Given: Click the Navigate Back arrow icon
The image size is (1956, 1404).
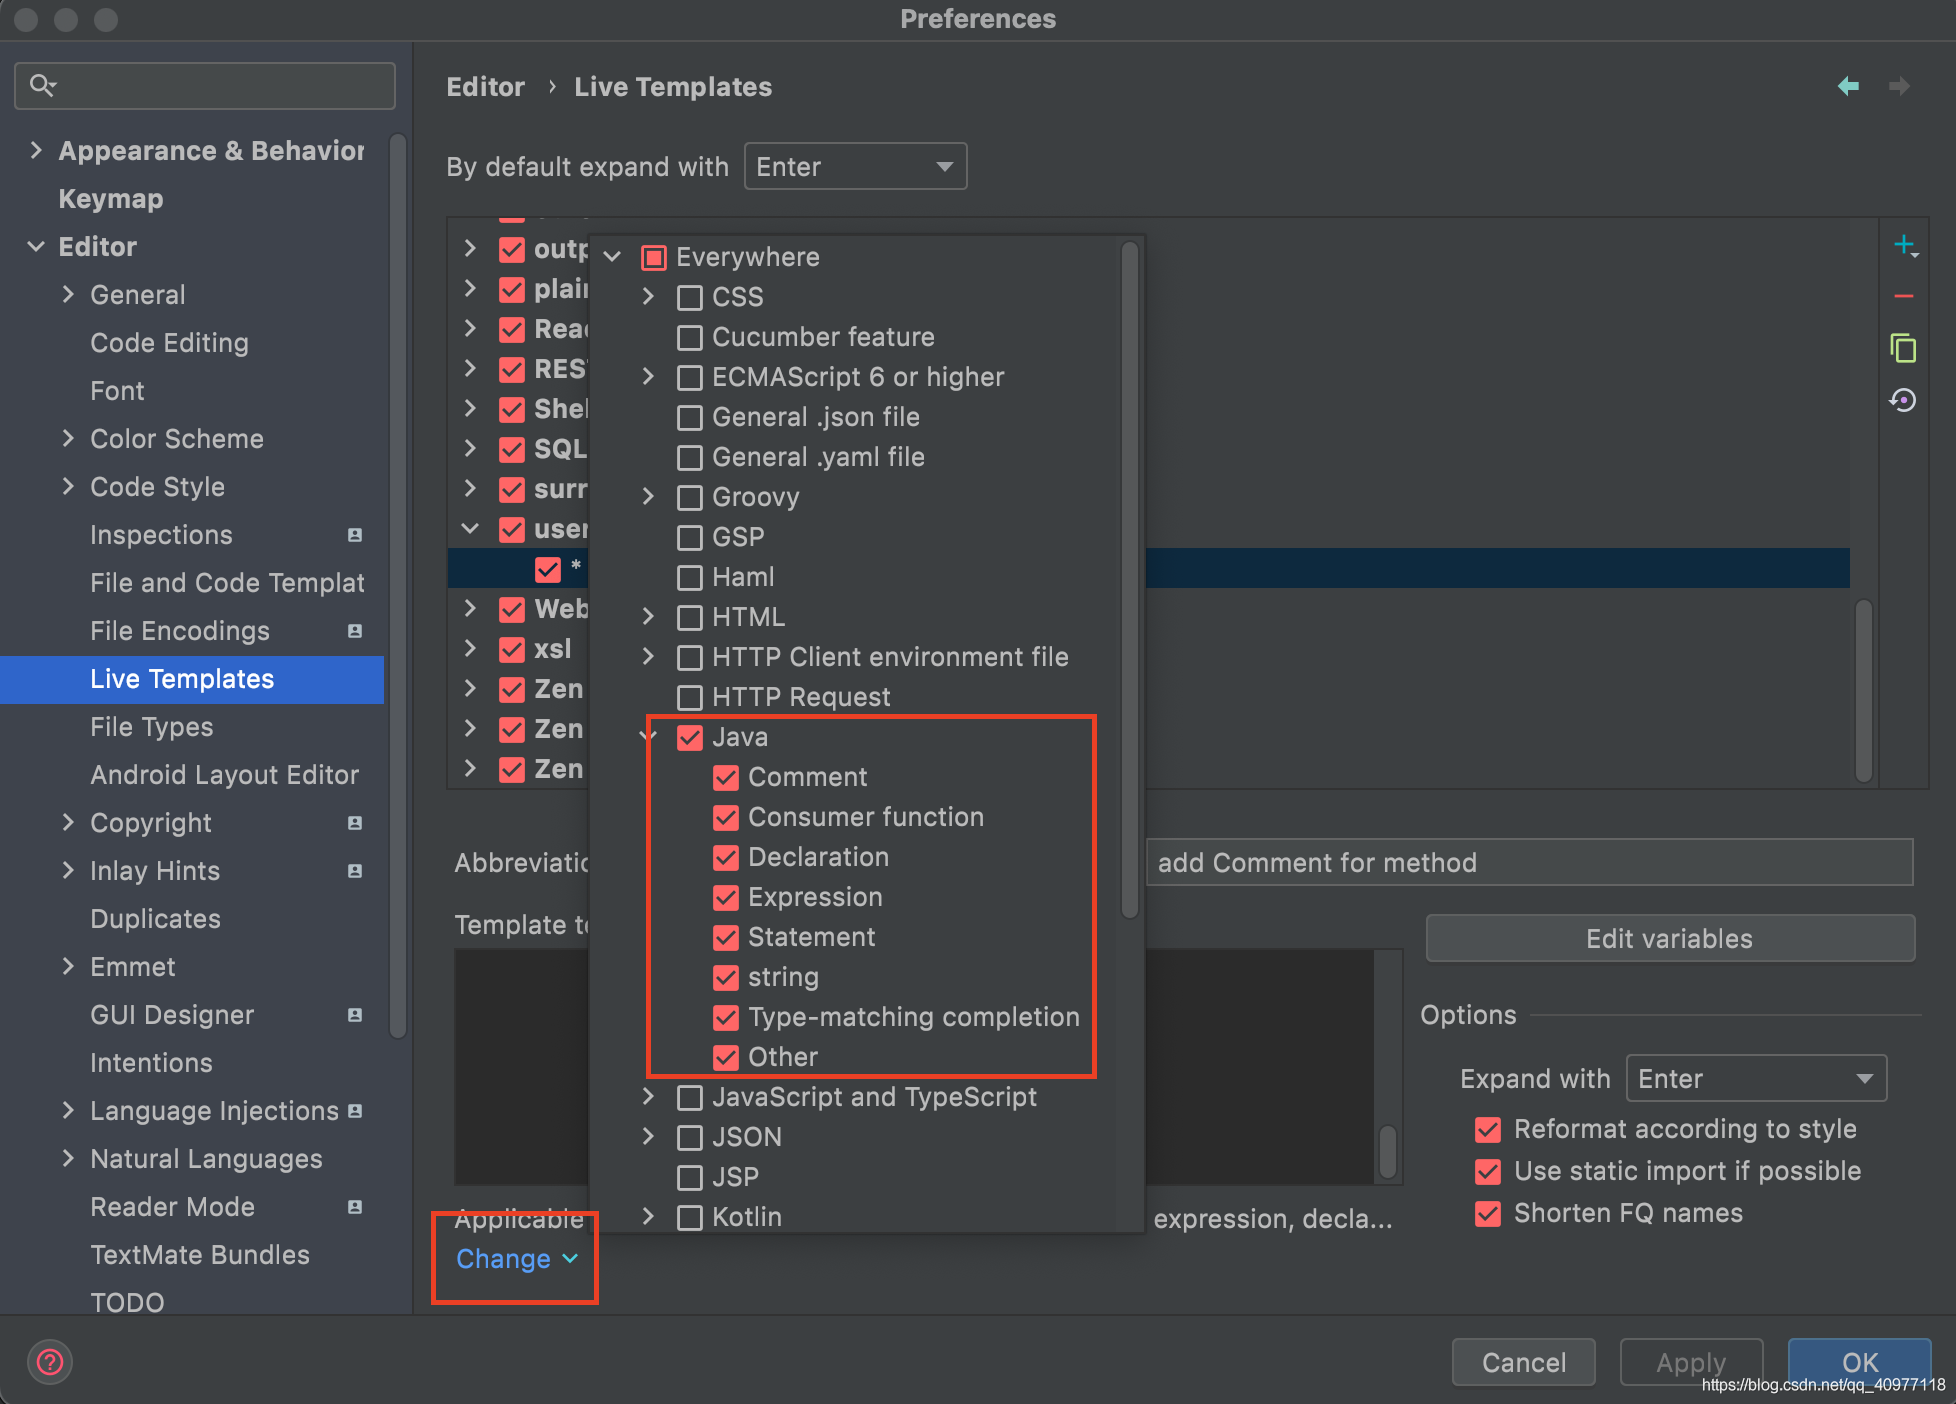Looking at the screenshot, I should 1848,87.
